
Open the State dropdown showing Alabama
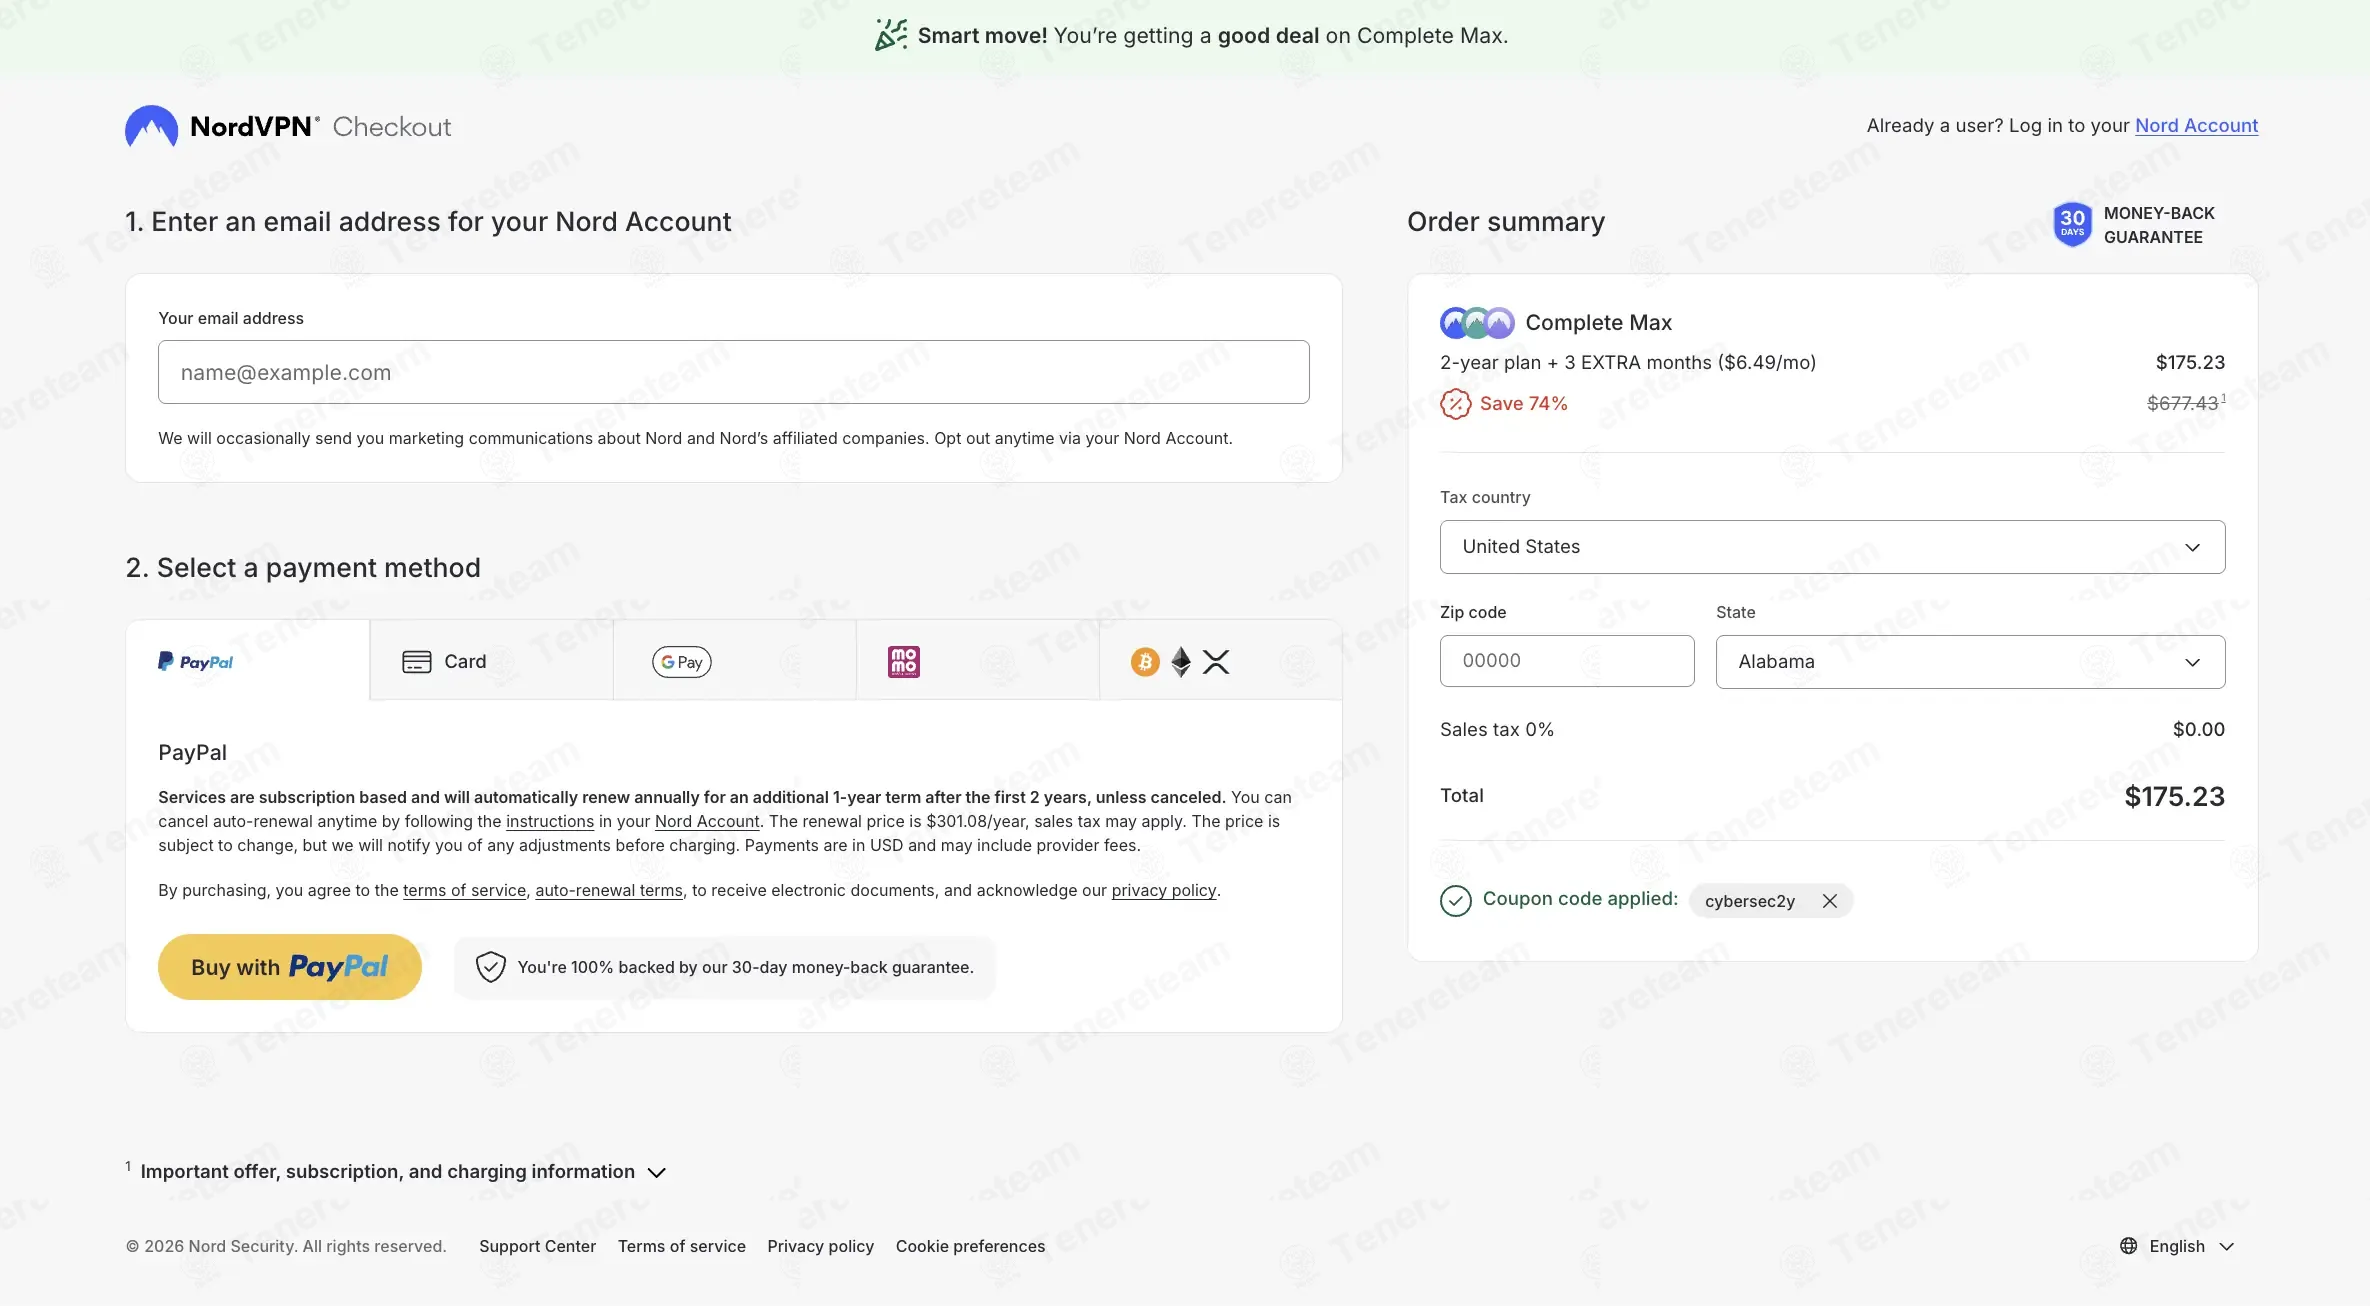(x=1970, y=661)
